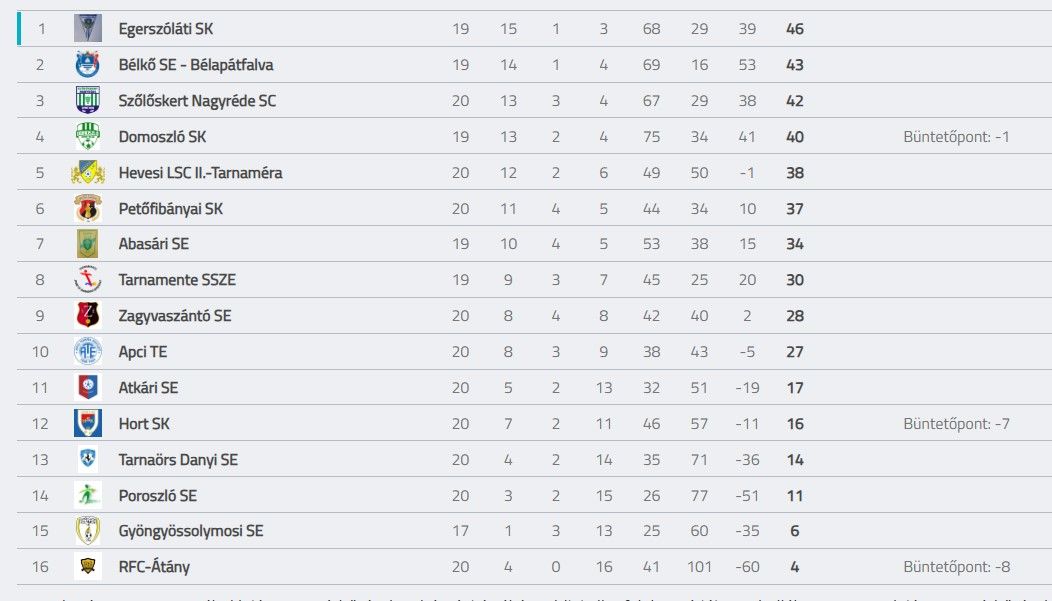The height and width of the screenshot is (601, 1052).
Task: Click Büntetőpont: -1 note beside Domoszló SK
Action: coord(956,137)
